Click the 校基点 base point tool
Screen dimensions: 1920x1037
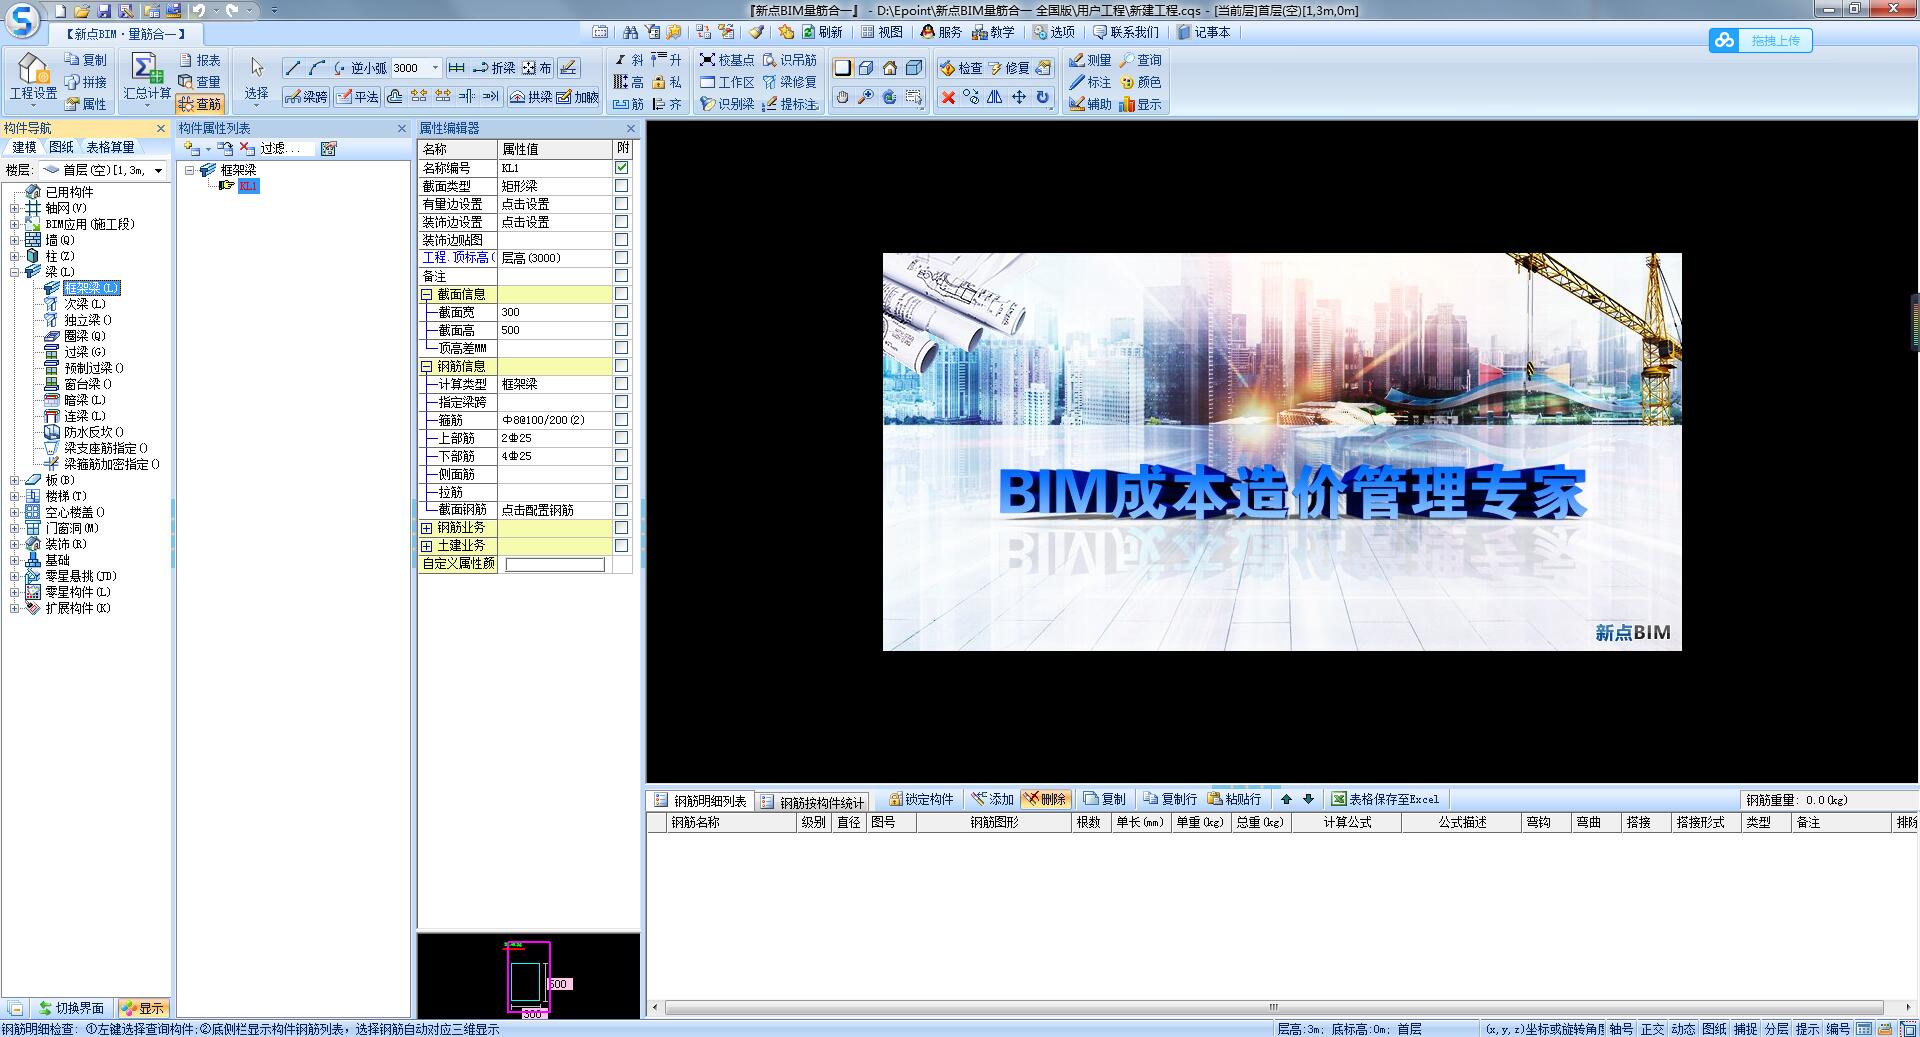[x=727, y=60]
